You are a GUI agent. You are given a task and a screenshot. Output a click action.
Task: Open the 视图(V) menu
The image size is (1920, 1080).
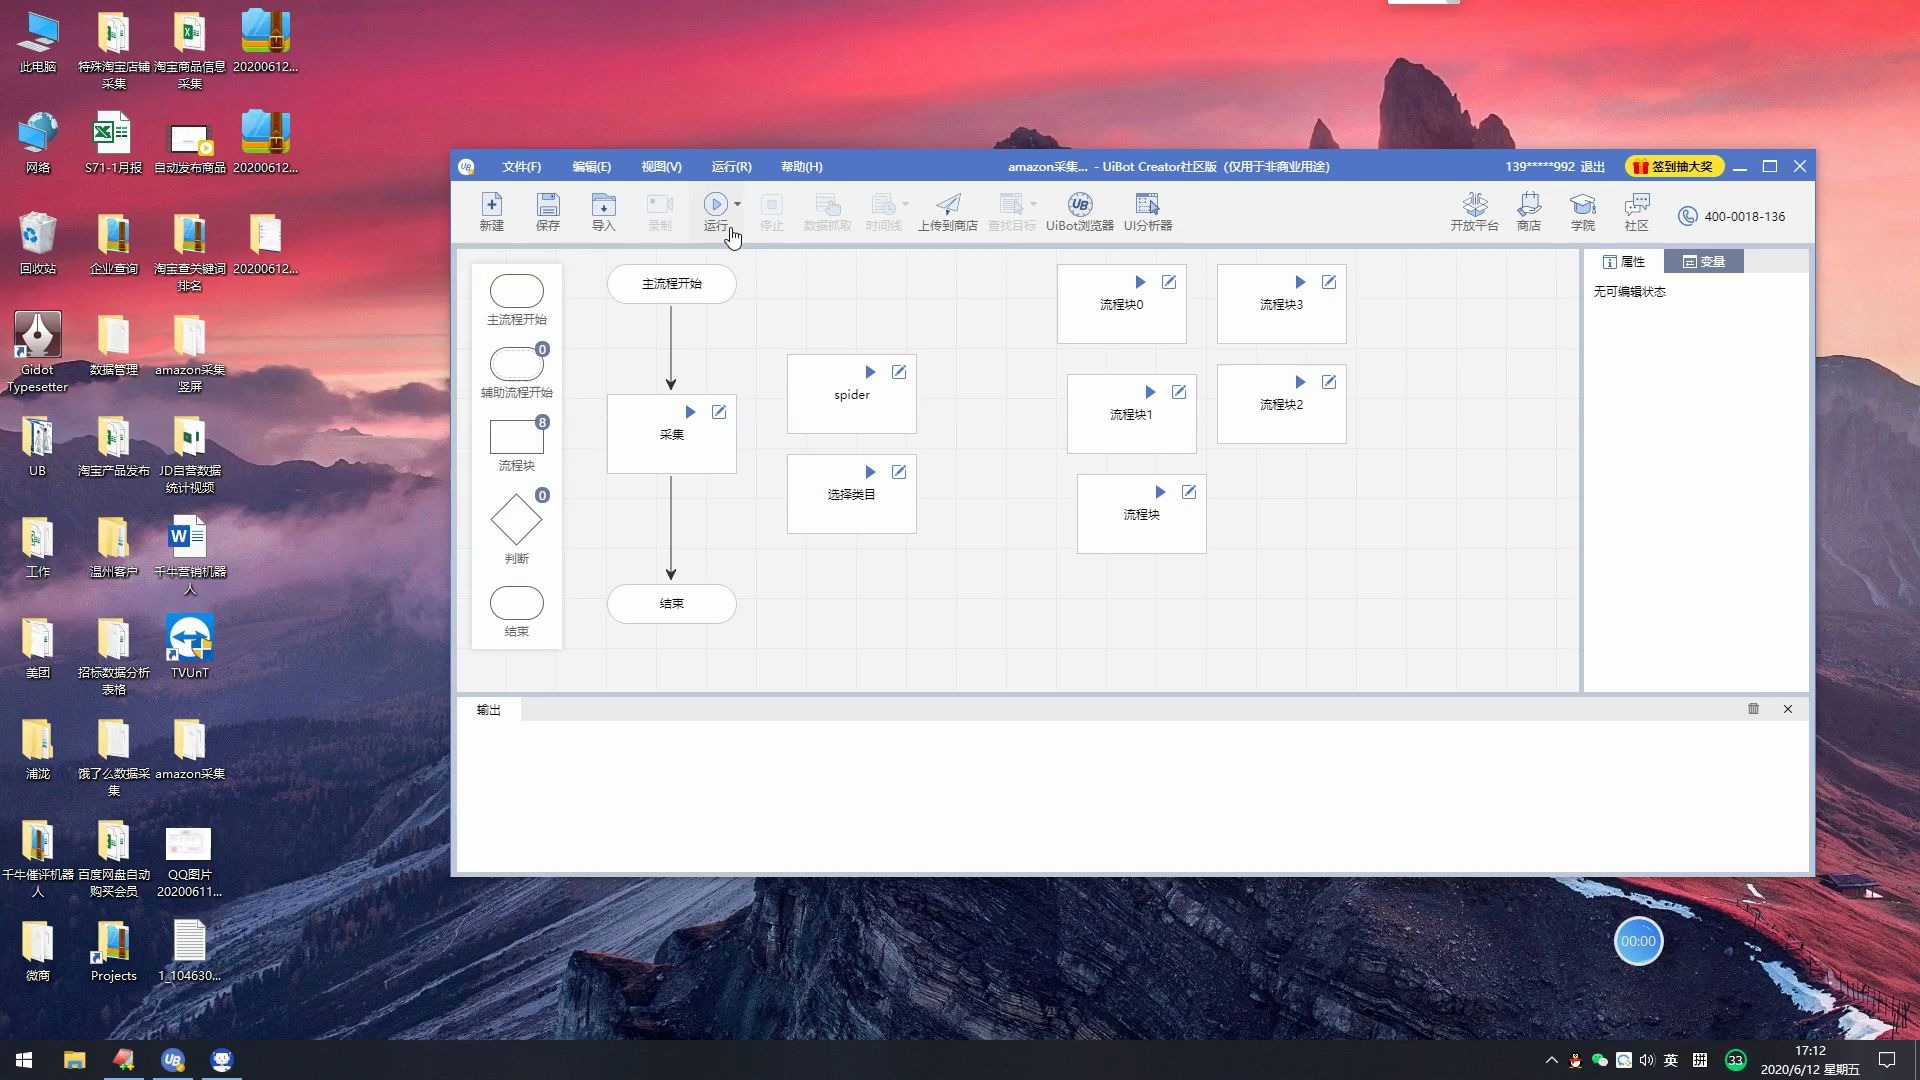[661, 167]
